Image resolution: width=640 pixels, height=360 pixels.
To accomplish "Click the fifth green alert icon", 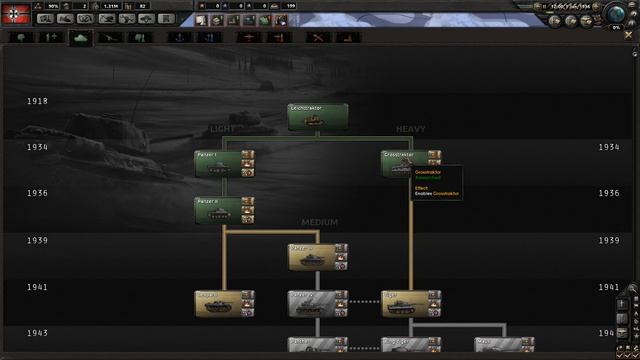I will pyautogui.click(x=265, y=20).
